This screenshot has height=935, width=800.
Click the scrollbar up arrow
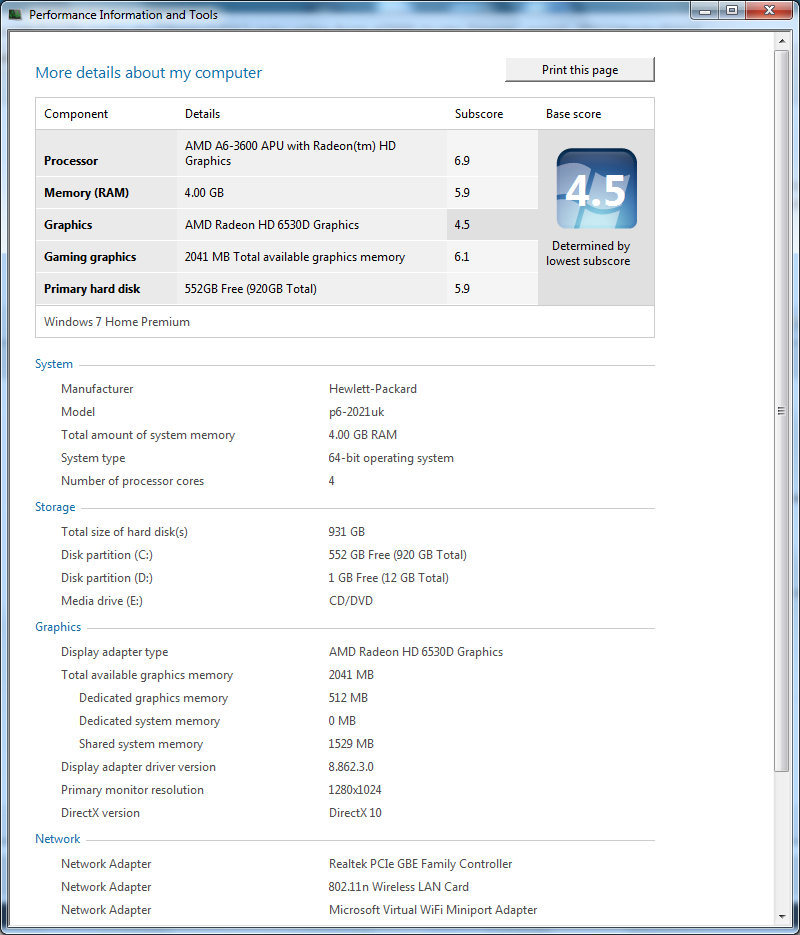pyautogui.click(x=782, y=41)
